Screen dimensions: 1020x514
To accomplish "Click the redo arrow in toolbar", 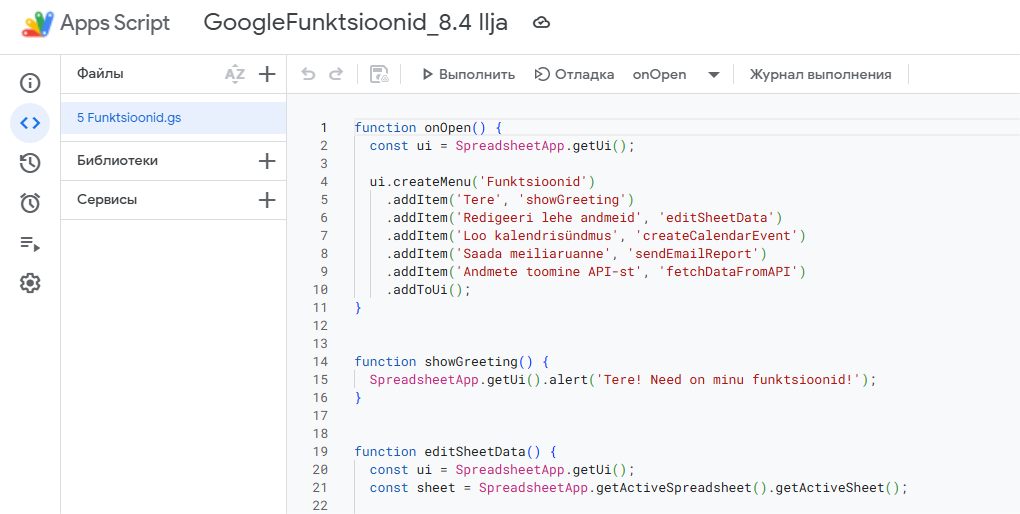I will click(336, 74).
